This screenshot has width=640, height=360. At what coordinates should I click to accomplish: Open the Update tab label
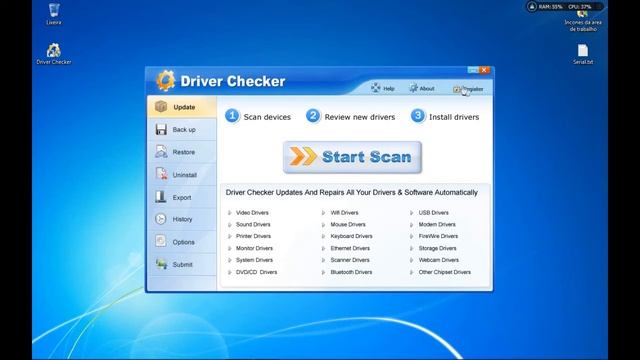[184, 107]
